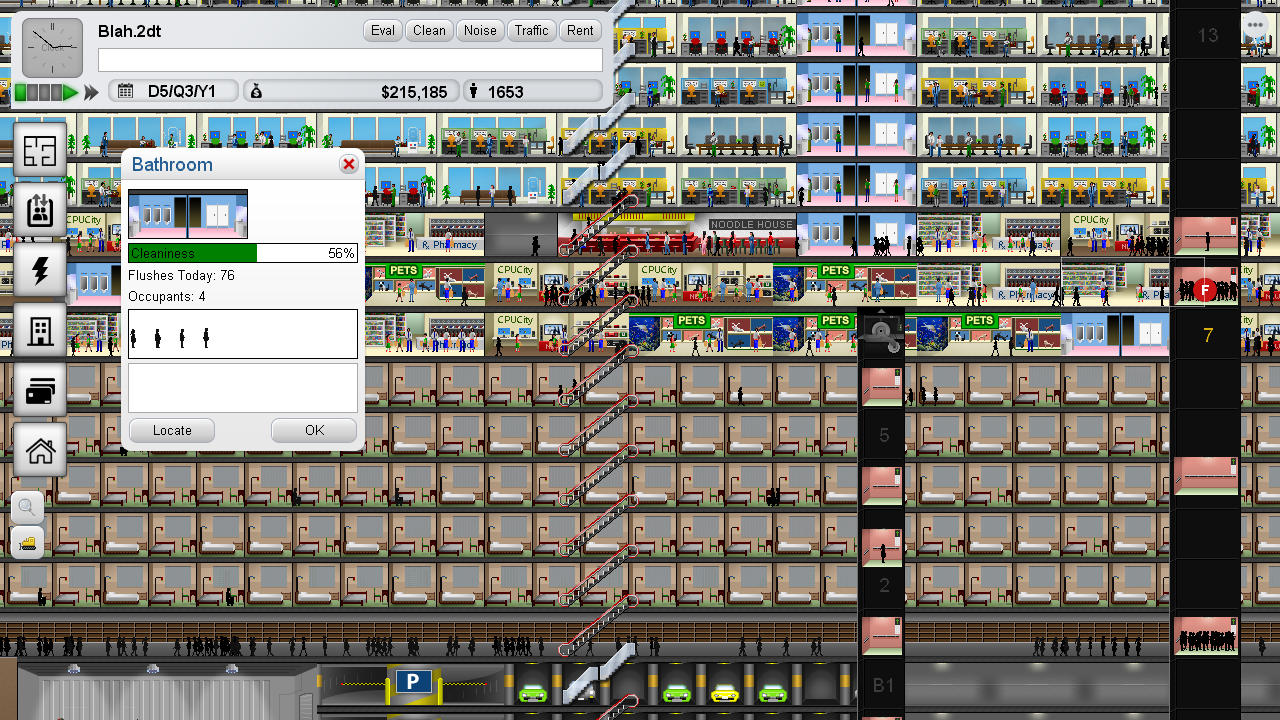
Task: Click the analog clock widget
Action: coord(52,47)
